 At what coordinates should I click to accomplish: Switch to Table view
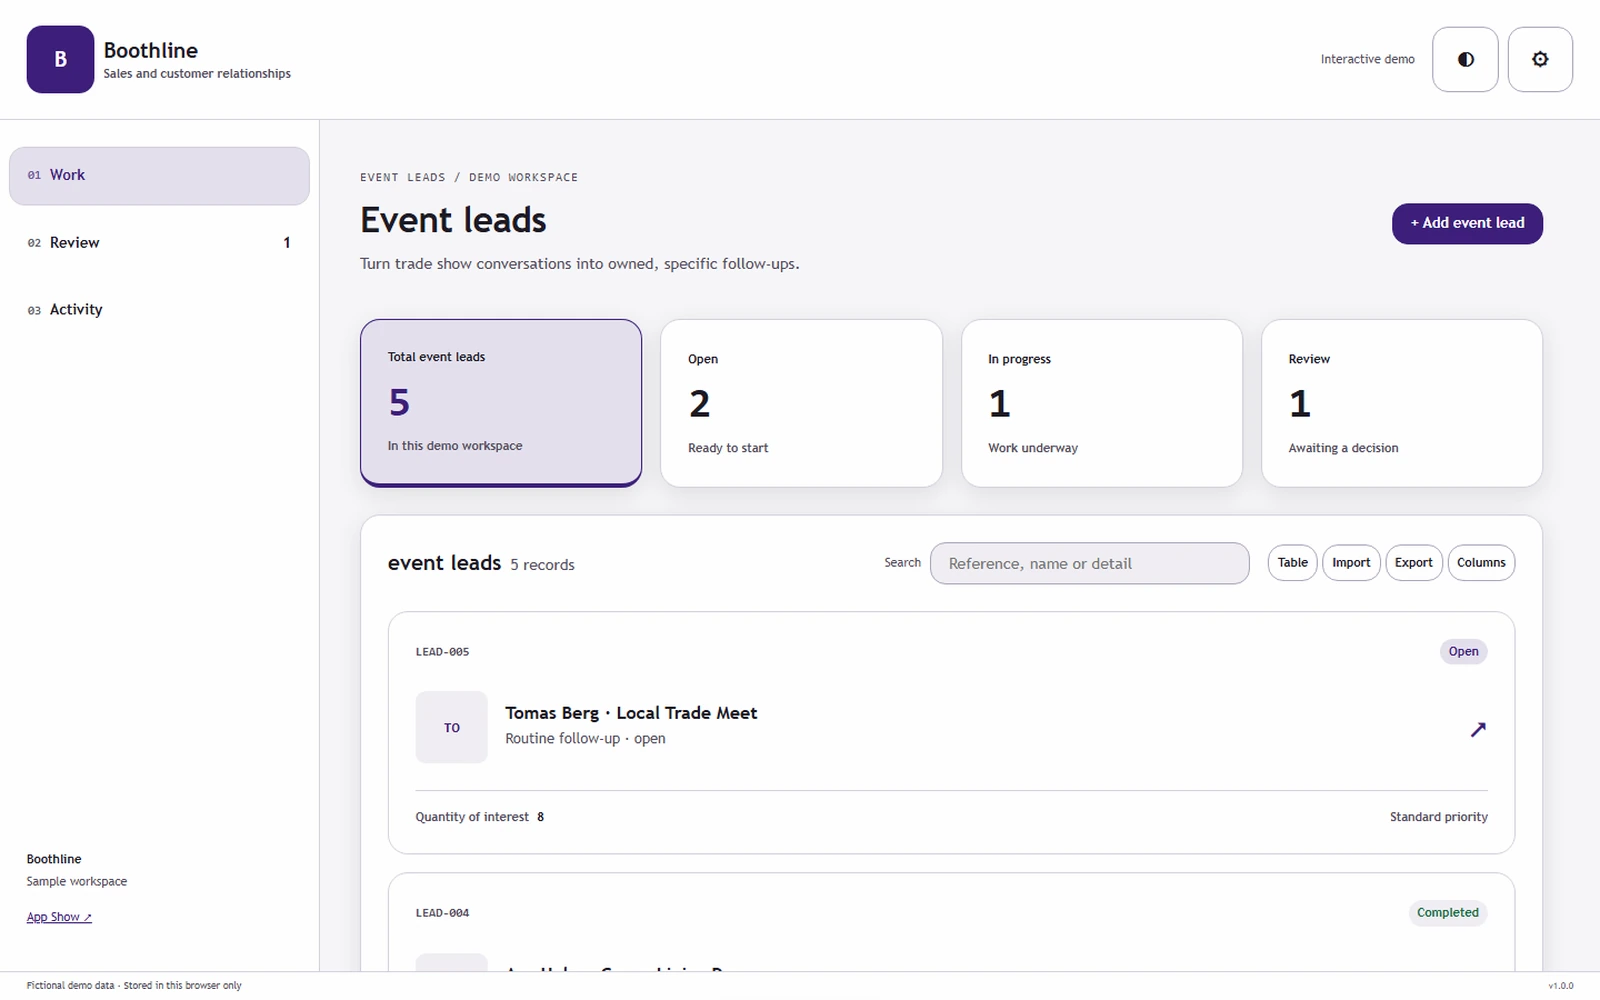1293,563
